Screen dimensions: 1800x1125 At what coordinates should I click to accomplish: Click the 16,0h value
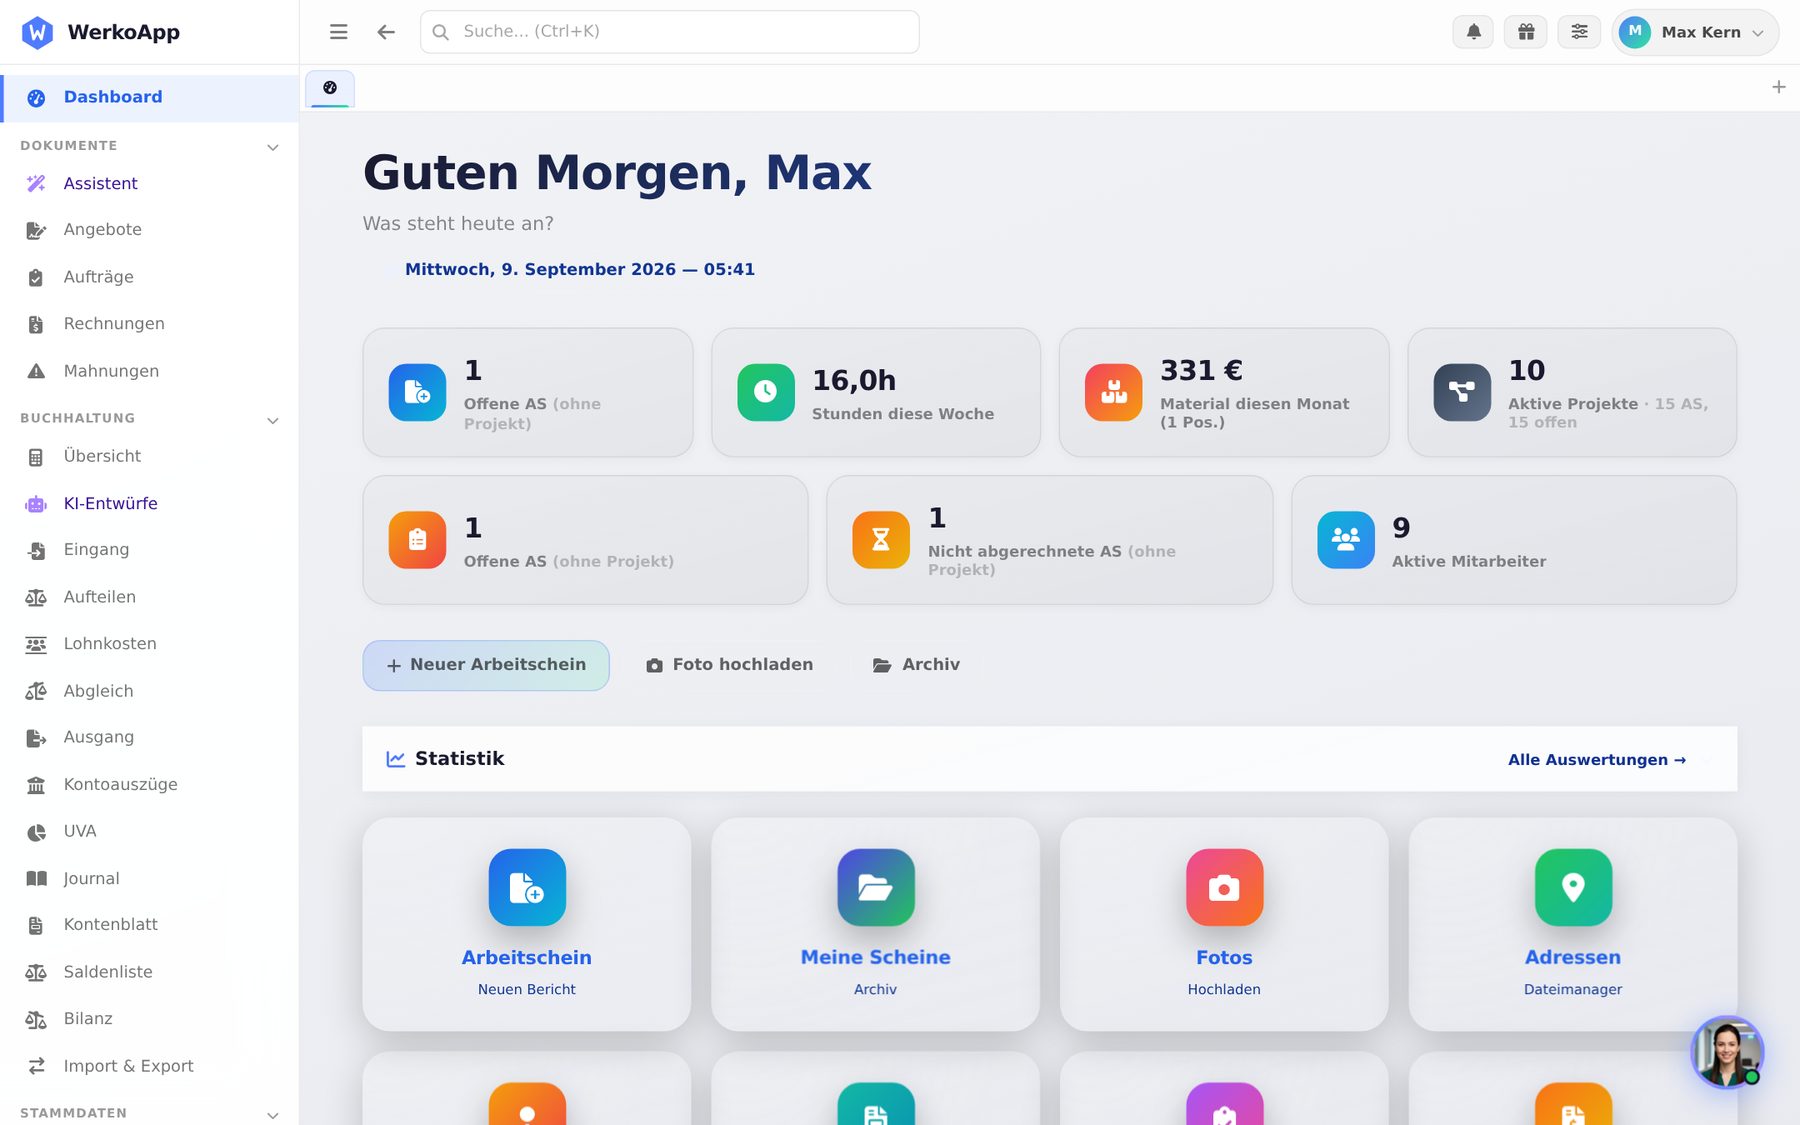click(x=854, y=381)
